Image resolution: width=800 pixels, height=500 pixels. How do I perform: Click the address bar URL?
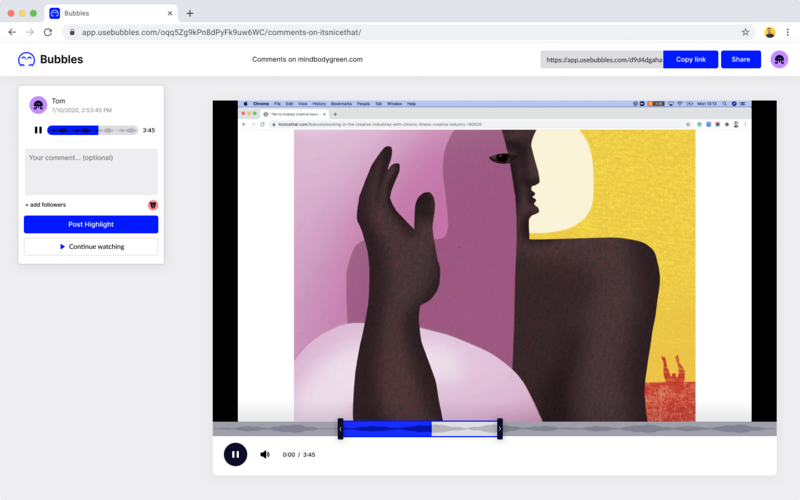pos(221,32)
